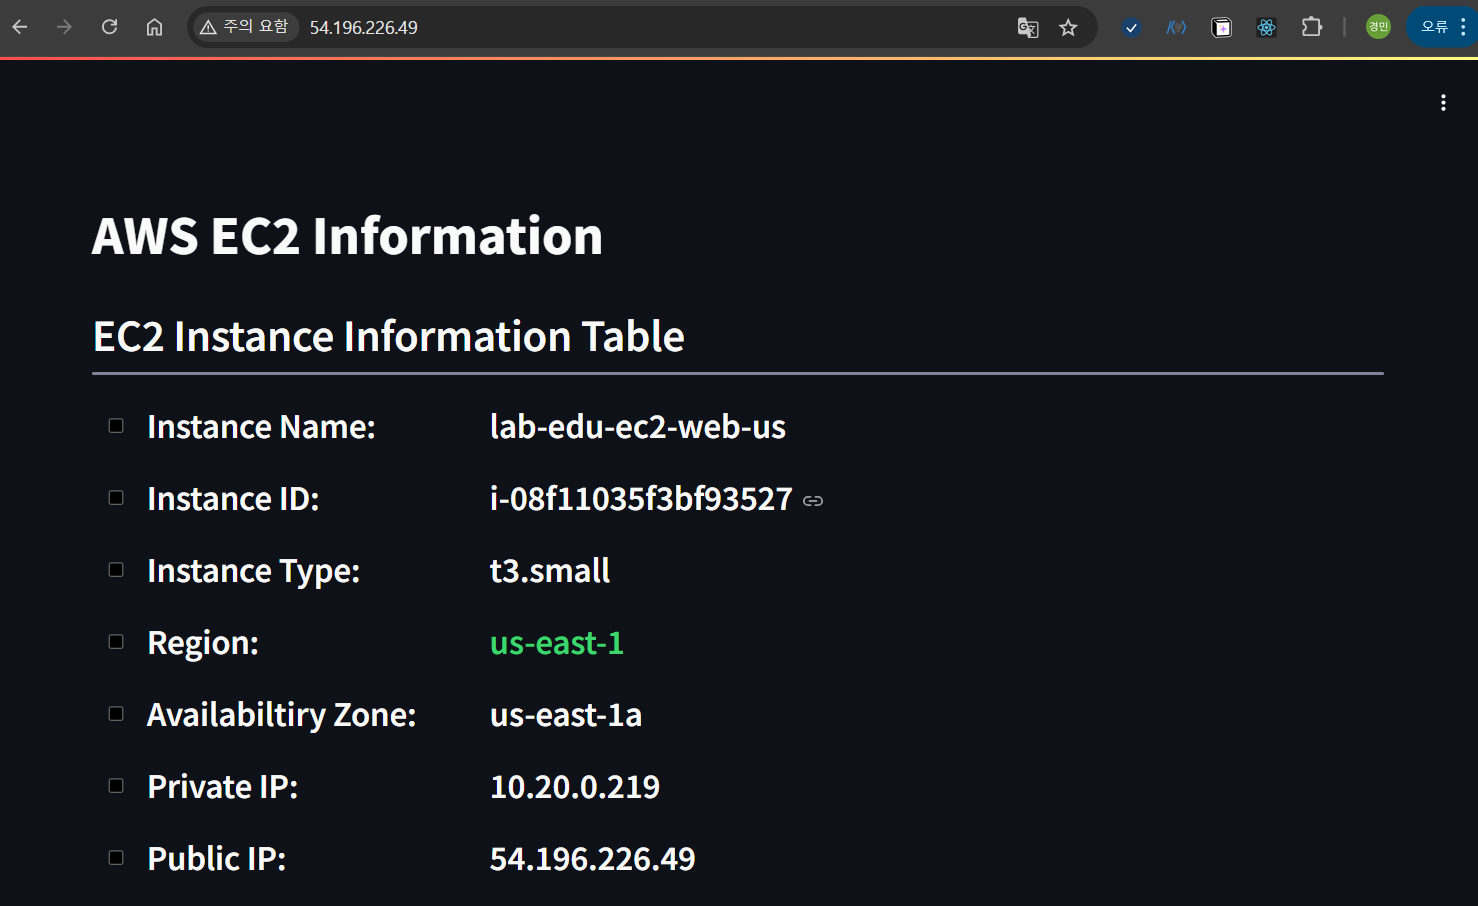This screenshot has width=1478, height=906.
Task: Click the Instance Type: label
Action: 253,571
